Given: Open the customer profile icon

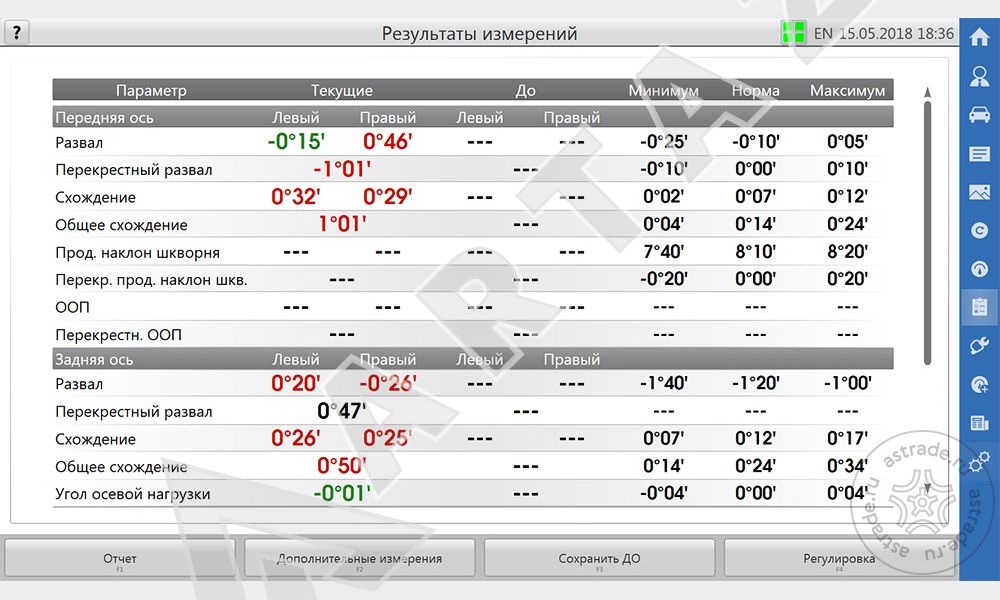Looking at the screenshot, I should point(979,77).
